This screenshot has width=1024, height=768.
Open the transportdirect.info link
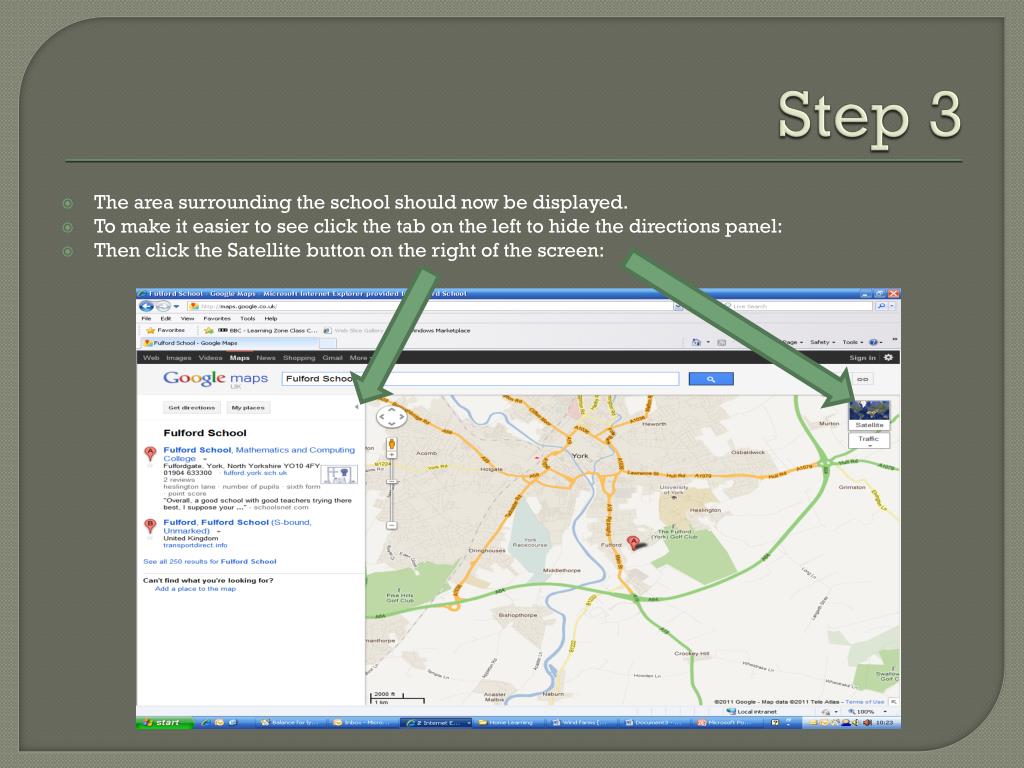[195, 545]
